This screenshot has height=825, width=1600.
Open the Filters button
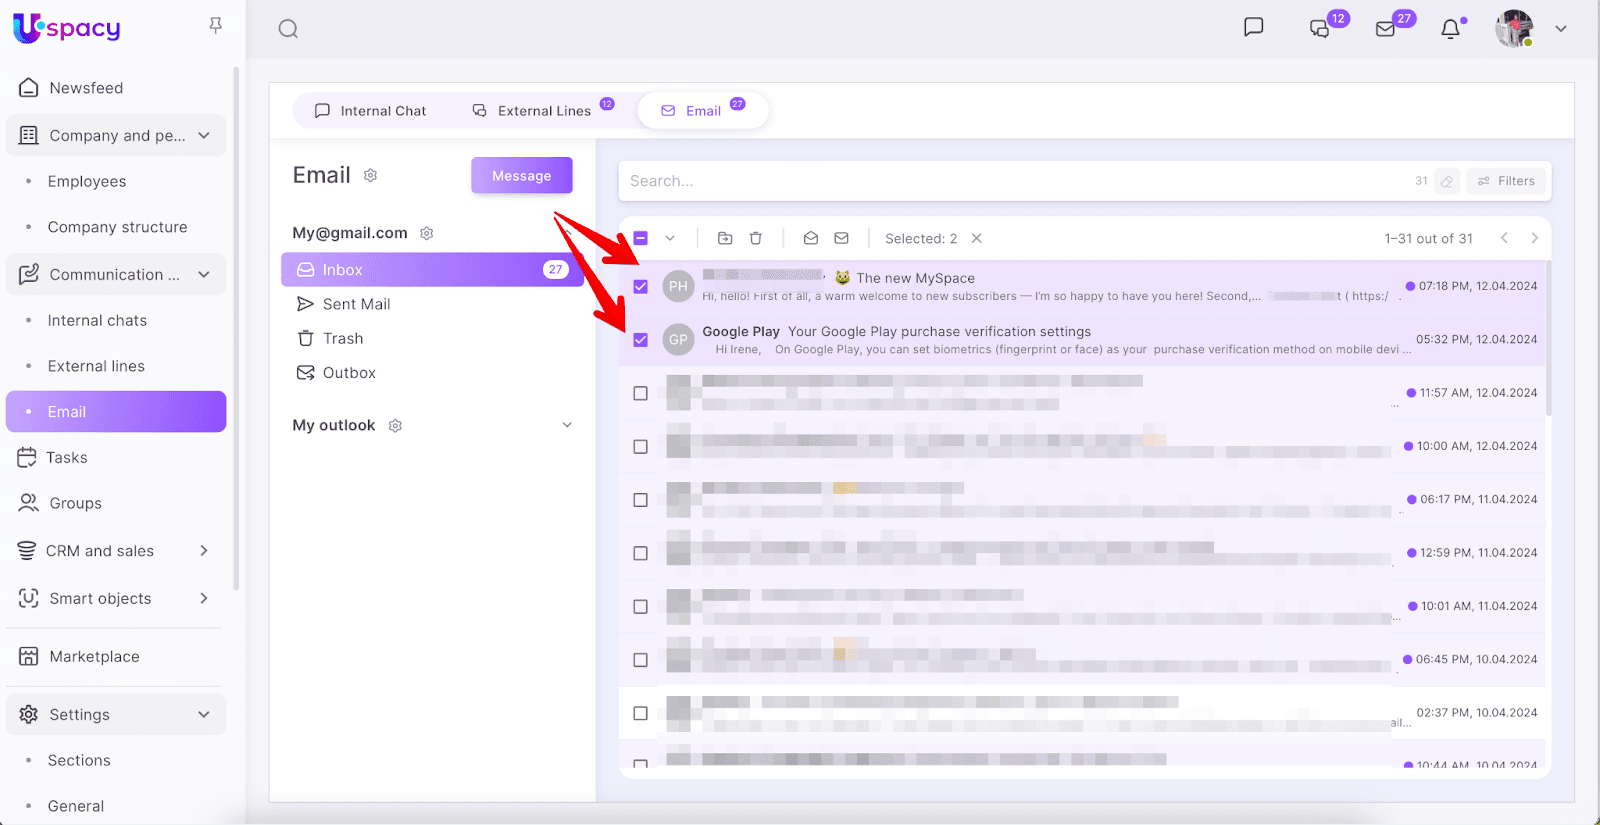point(1507,181)
